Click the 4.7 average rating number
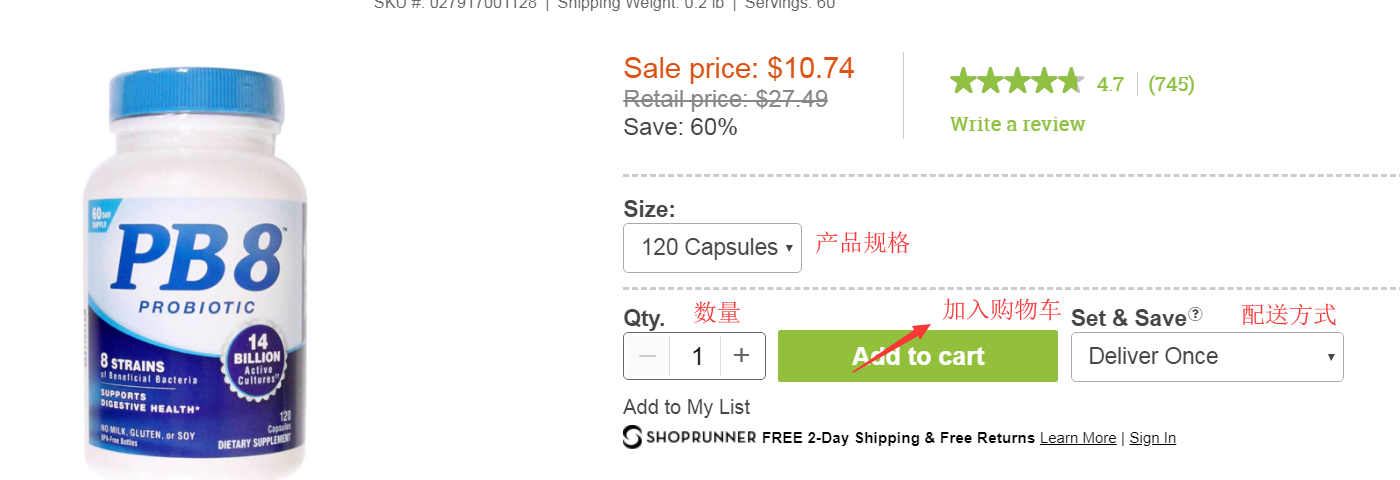The image size is (1400, 480). click(x=1110, y=84)
